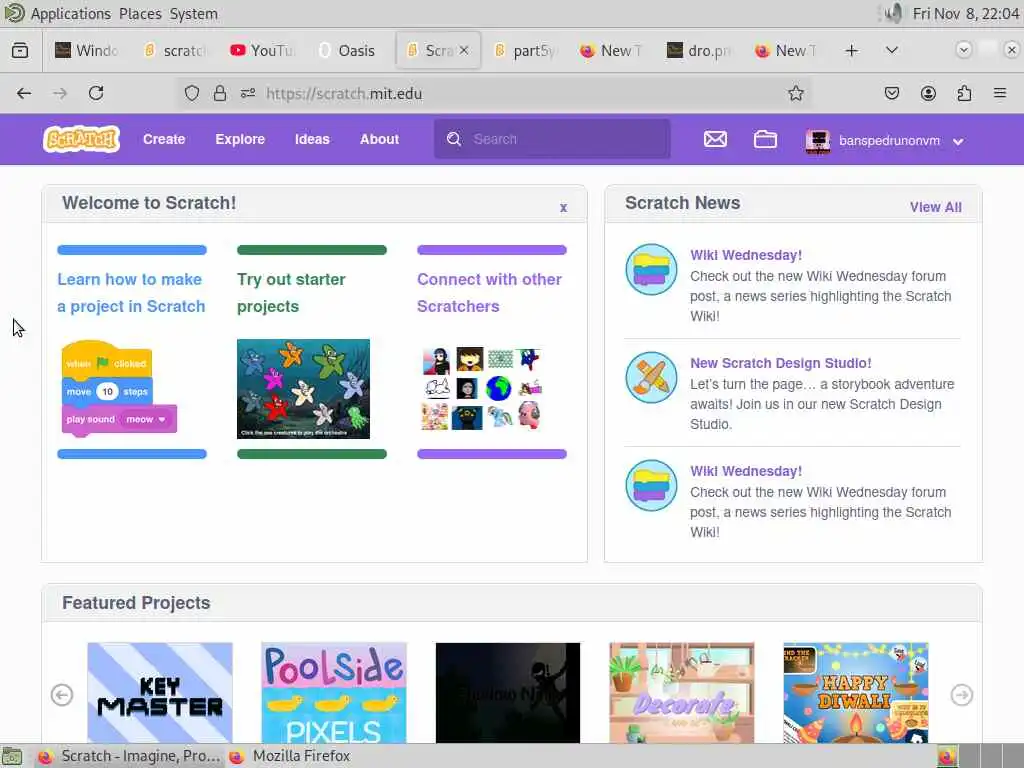Select the Scratch - Imagine, Pro... taskbar window

(x=129, y=756)
